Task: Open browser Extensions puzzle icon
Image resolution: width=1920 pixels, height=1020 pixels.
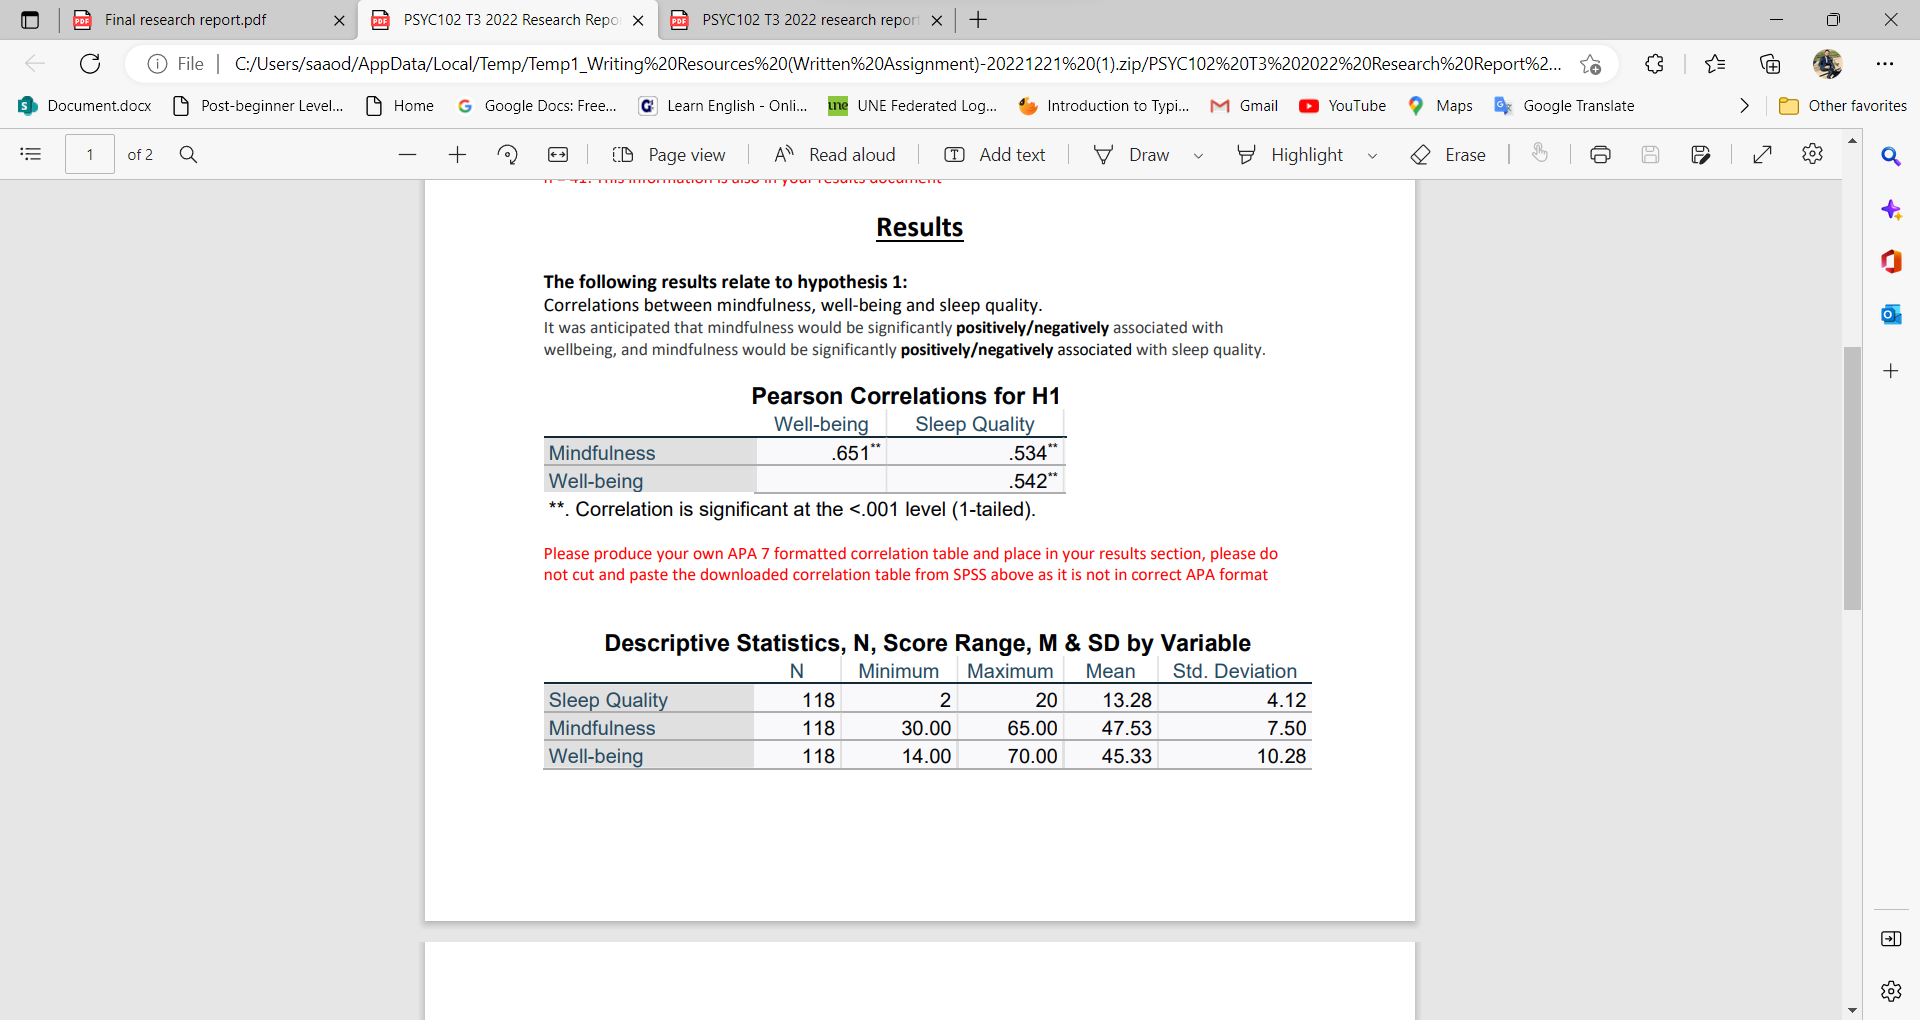Action: point(1654,64)
